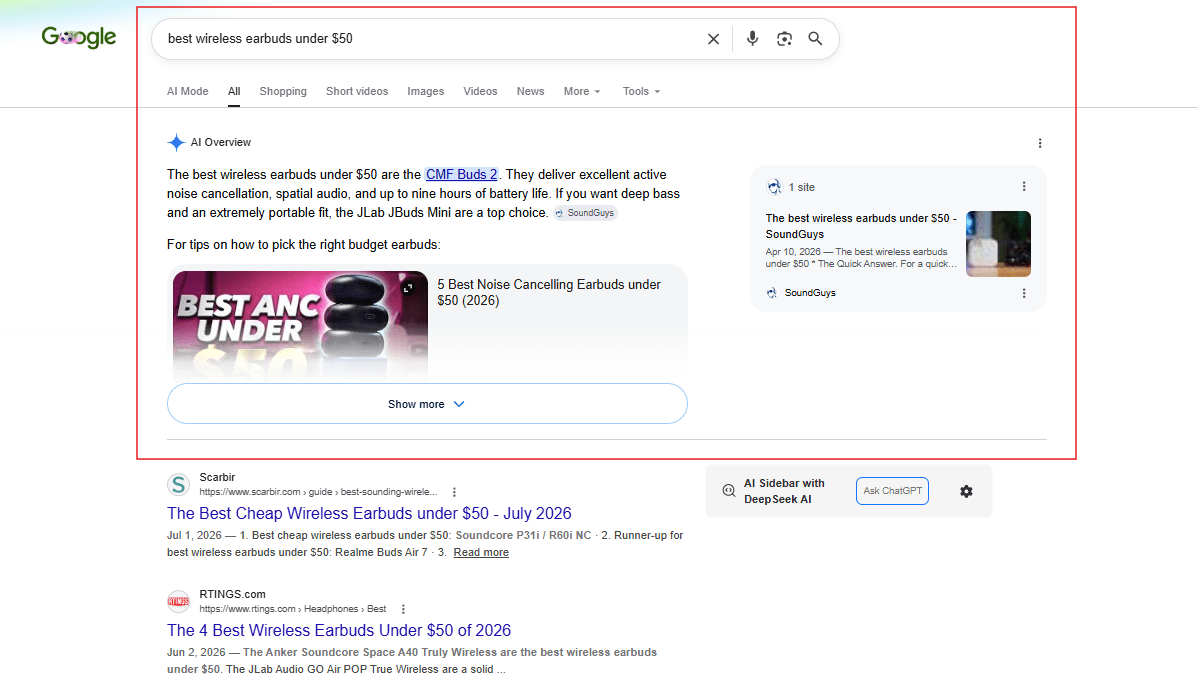
Task: Open AI Sidebar settings gear
Action: click(966, 491)
